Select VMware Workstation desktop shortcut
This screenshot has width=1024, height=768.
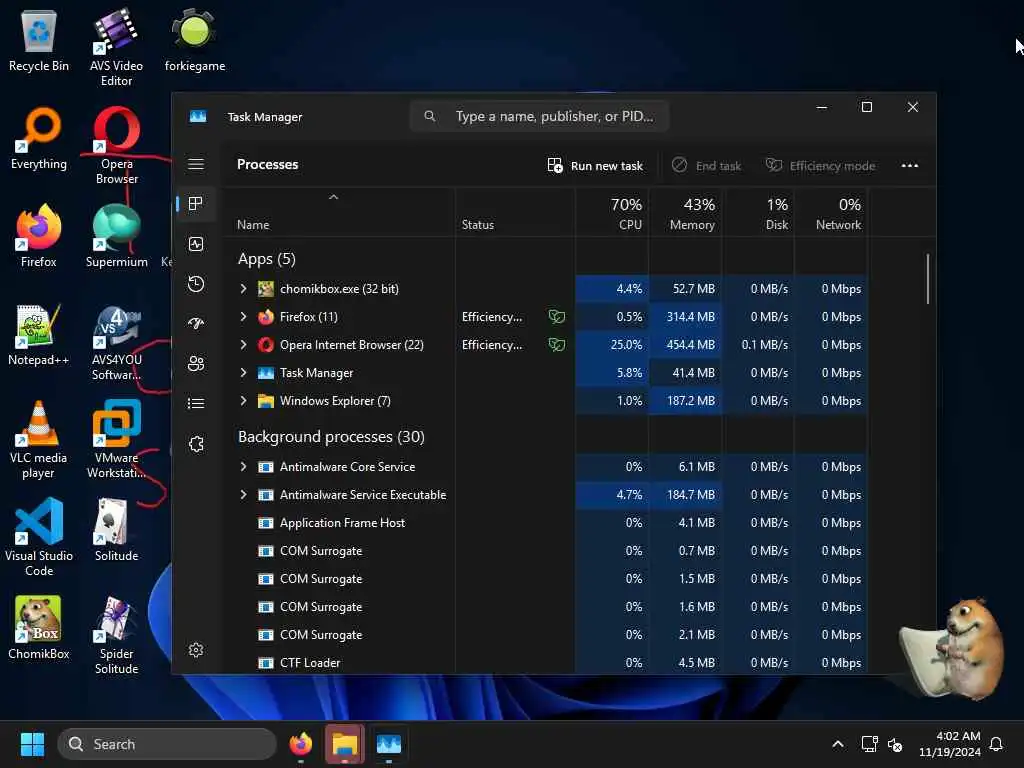coord(116,440)
